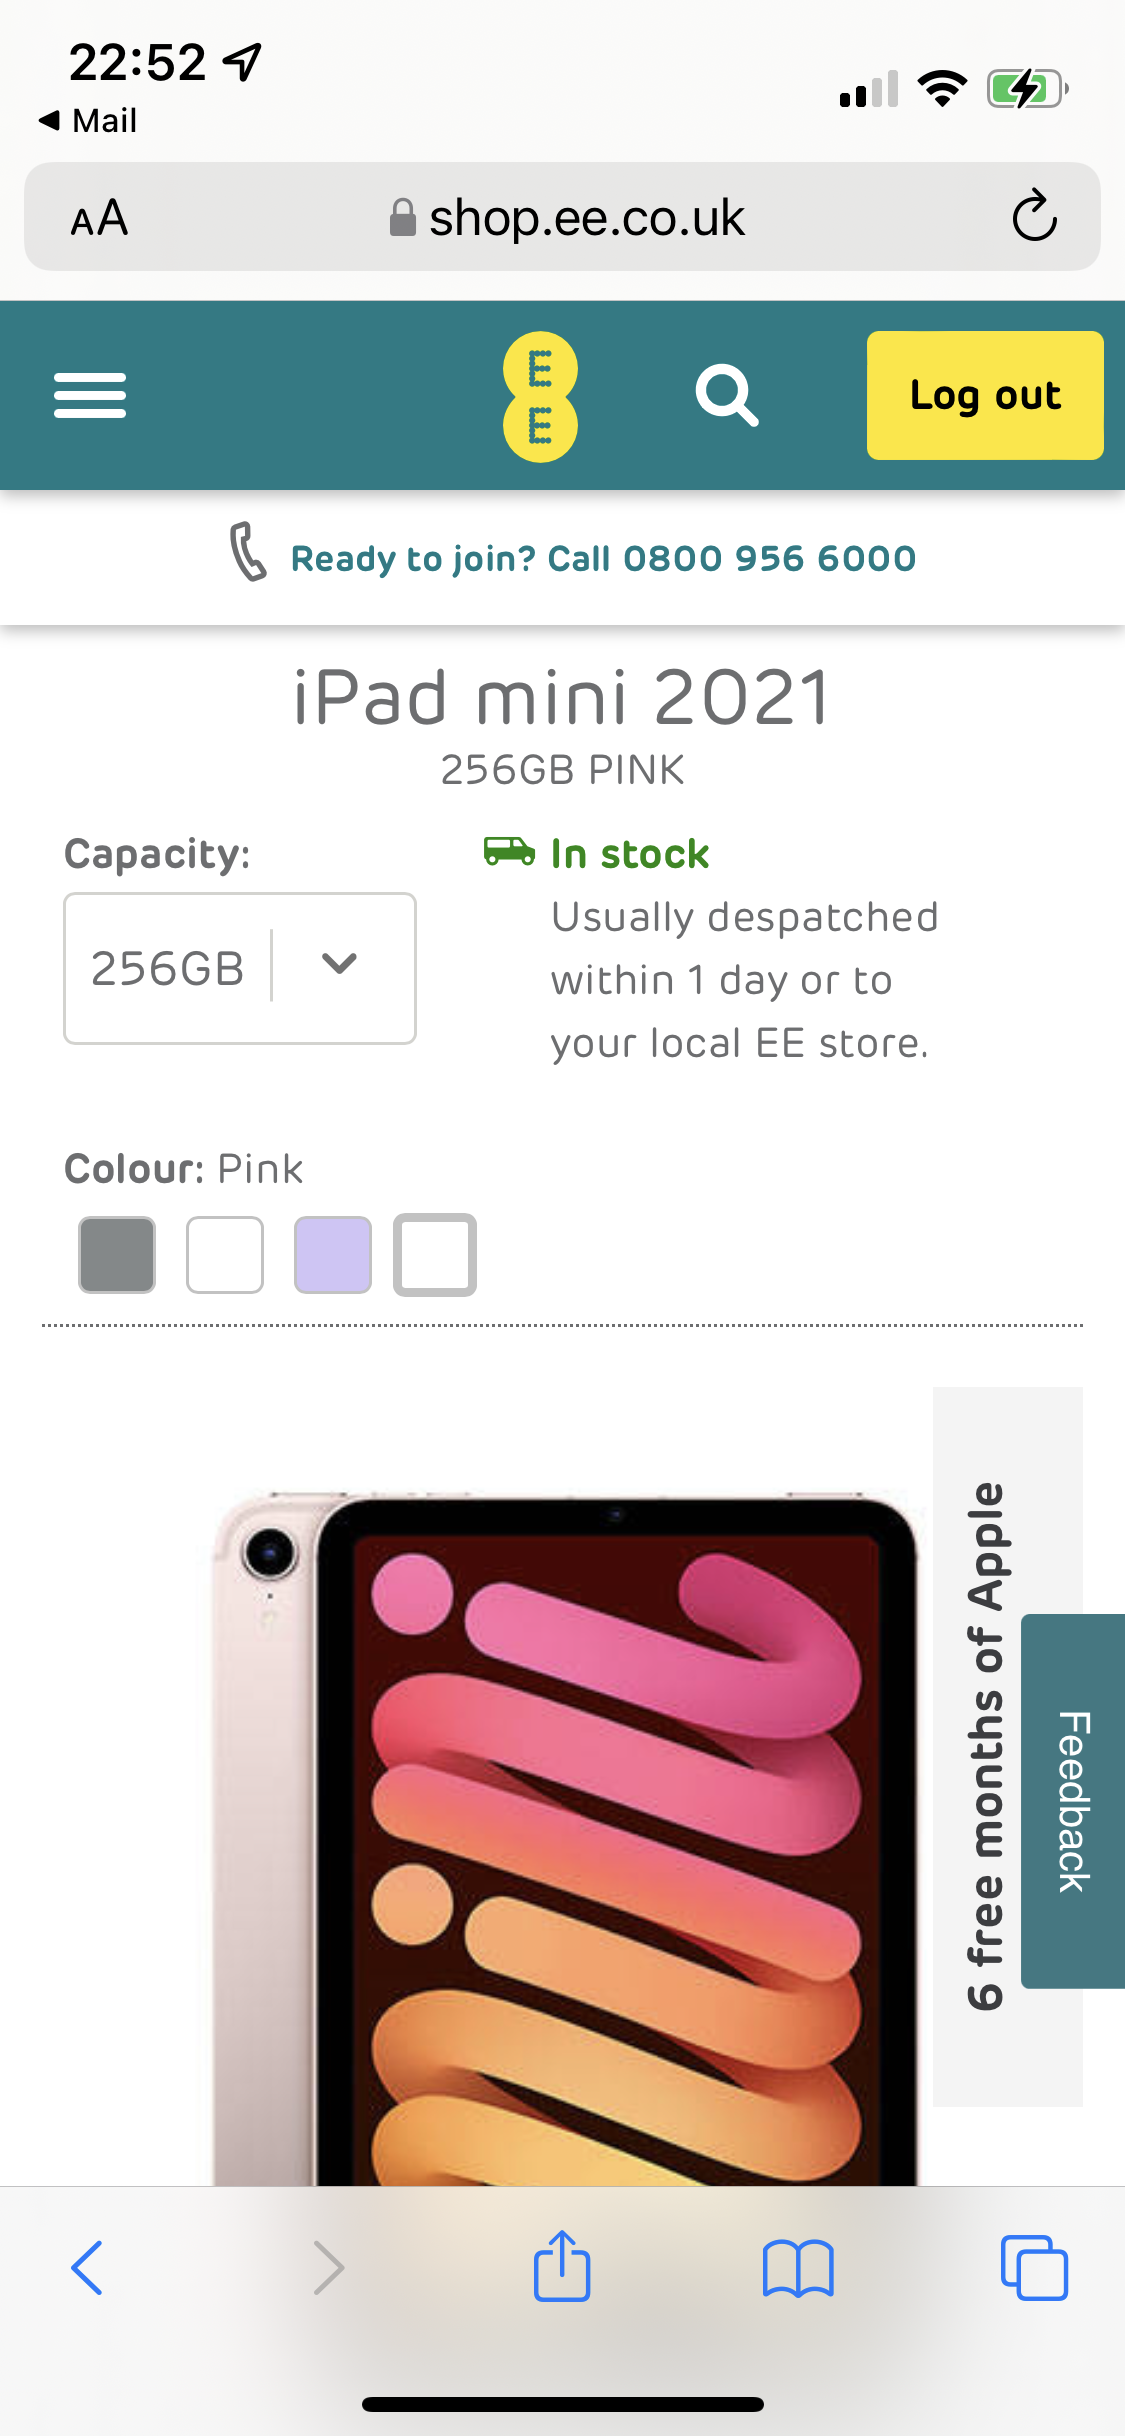Image resolution: width=1125 pixels, height=2436 pixels.
Task: Select the grey colour swatch
Action: coord(117,1255)
